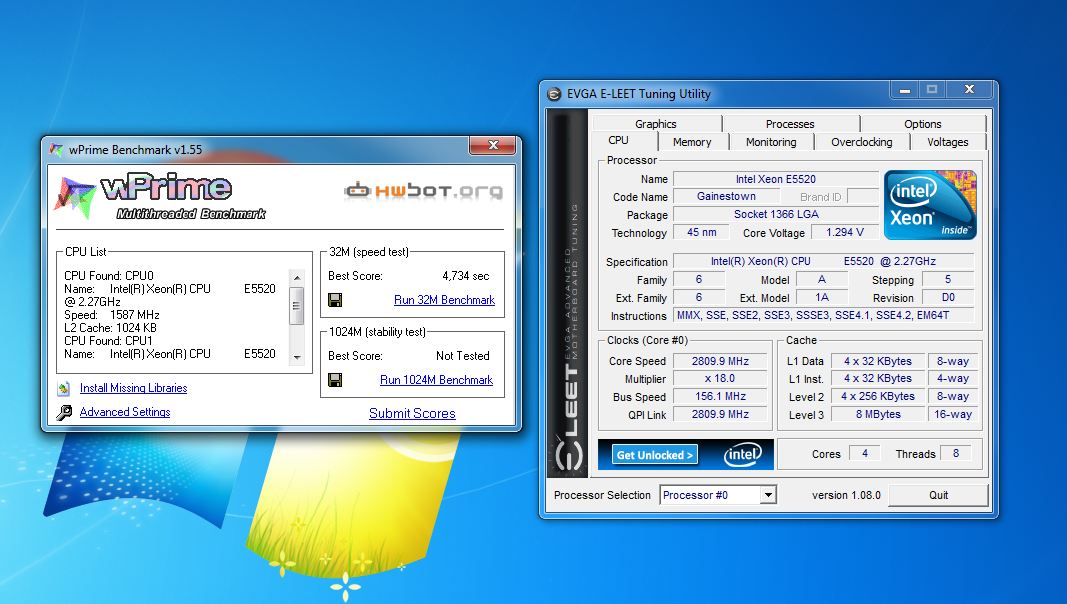Click the L1 Data value 4 x 32 KBytes
This screenshot has width=1067, height=604.
coord(878,361)
